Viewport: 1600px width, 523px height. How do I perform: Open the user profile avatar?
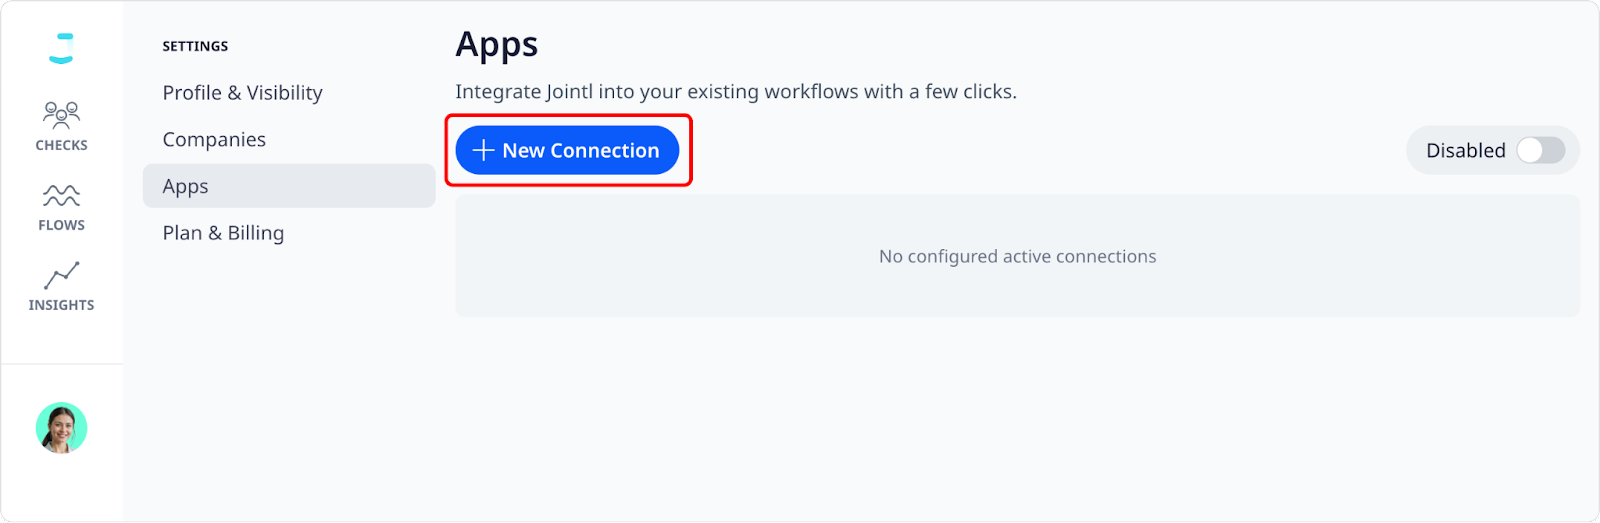(x=61, y=428)
